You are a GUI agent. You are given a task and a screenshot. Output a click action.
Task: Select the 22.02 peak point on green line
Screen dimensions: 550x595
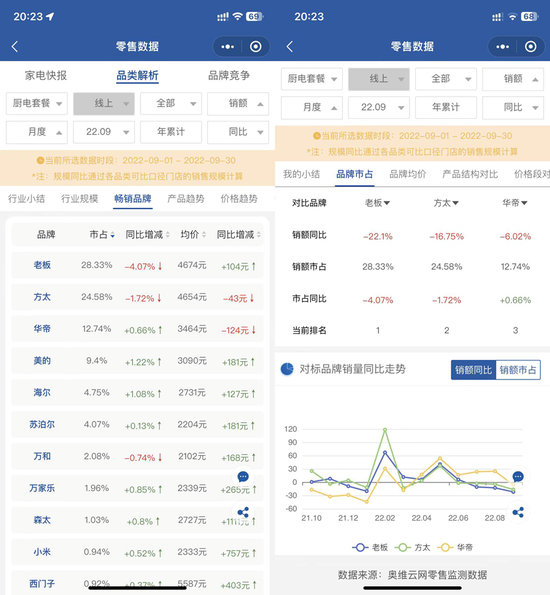[x=385, y=430]
